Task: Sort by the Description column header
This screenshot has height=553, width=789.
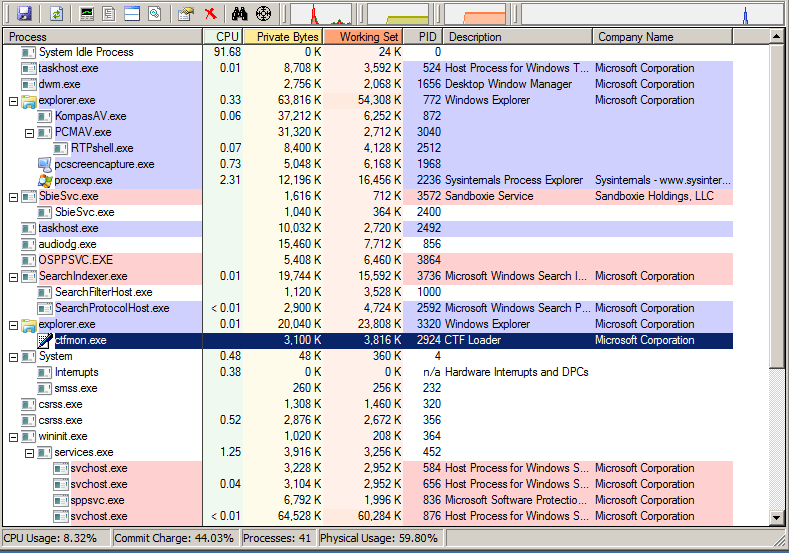Action: click(517, 37)
